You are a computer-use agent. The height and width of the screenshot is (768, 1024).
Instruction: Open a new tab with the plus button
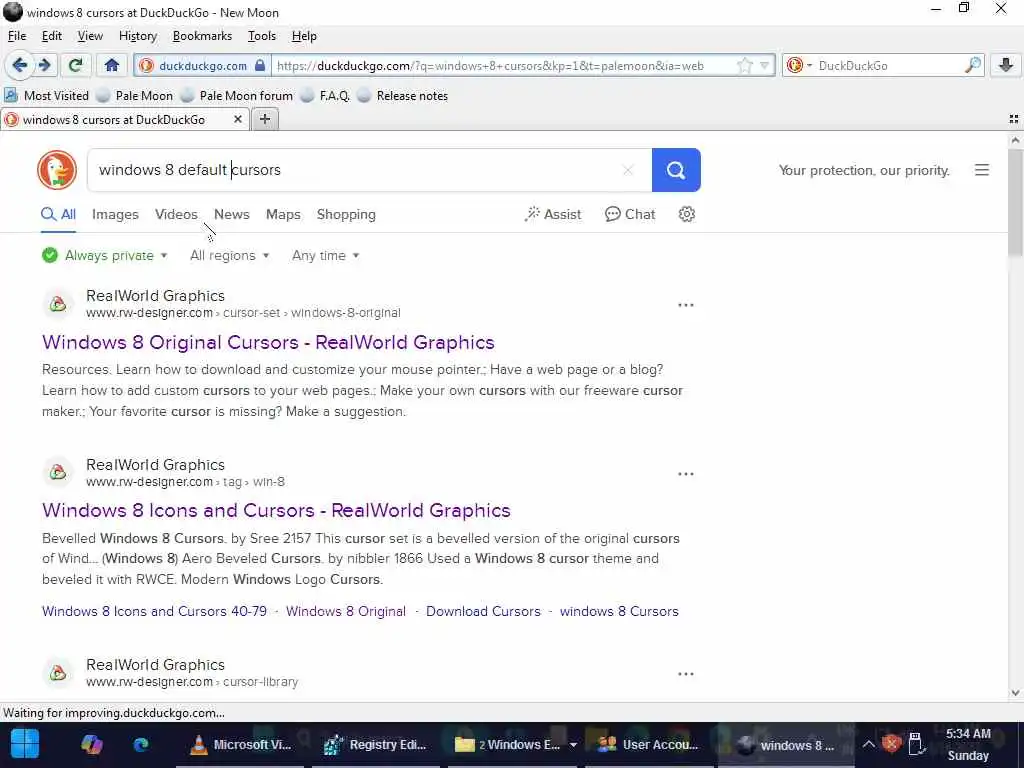point(264,119)
